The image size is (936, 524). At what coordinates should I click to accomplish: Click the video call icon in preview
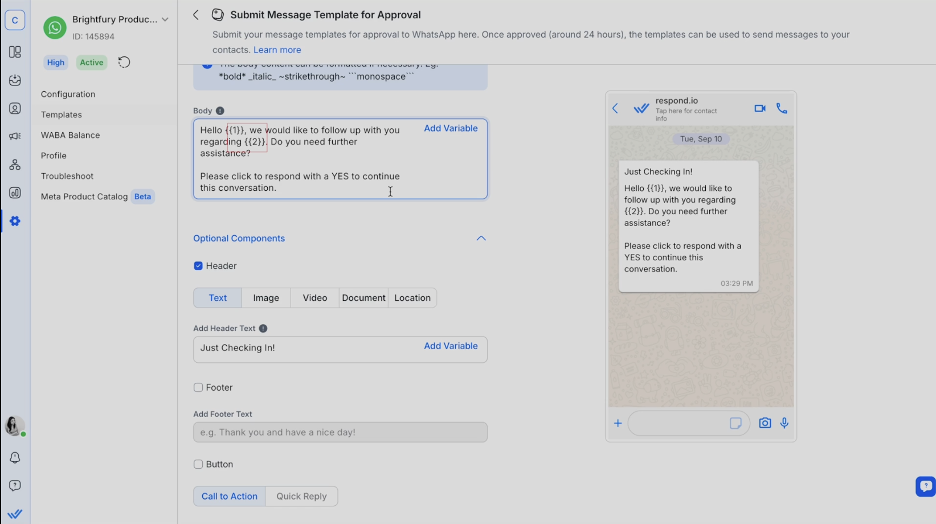click(x=760, y=109)
